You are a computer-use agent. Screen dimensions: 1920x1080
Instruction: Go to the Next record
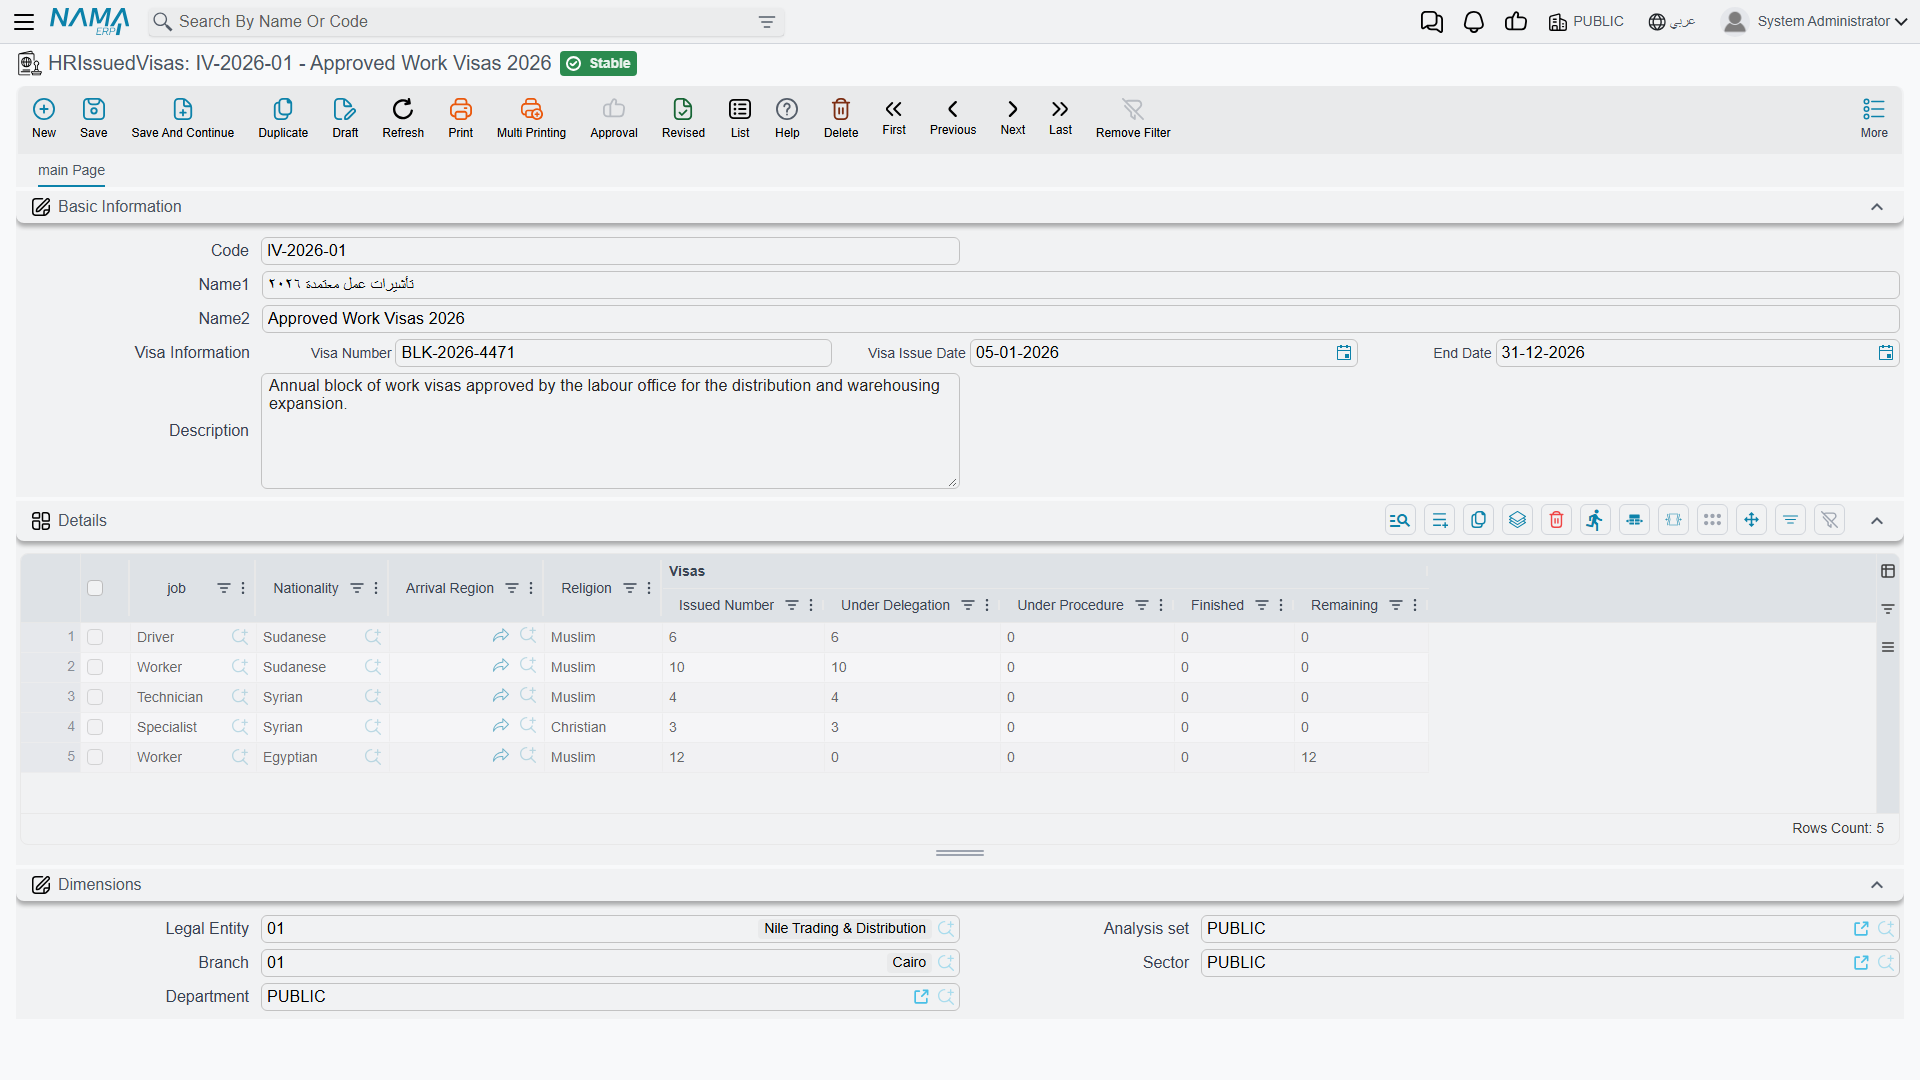(1013, 116)
